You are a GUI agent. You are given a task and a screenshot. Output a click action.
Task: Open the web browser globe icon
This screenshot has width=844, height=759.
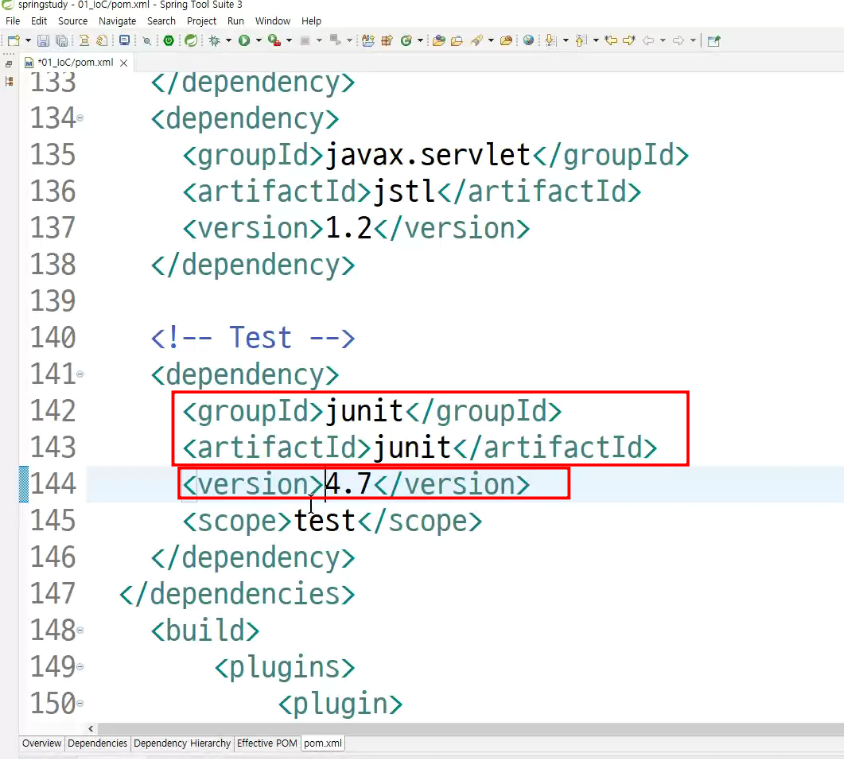pos(529,40)
